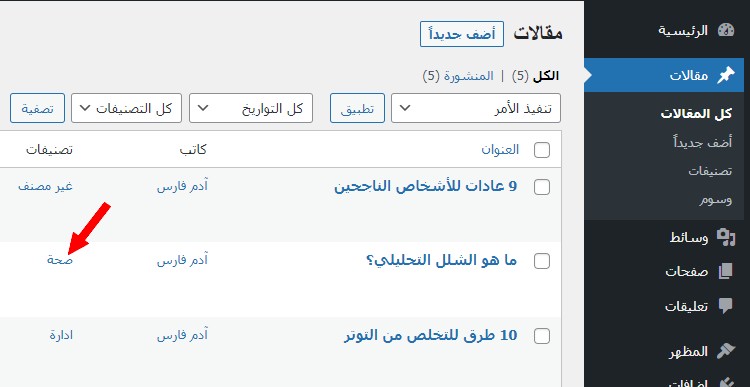Screen dimensions: 750x387
Task: Go to وسوم tags submenu item
Action: point(716,200)
